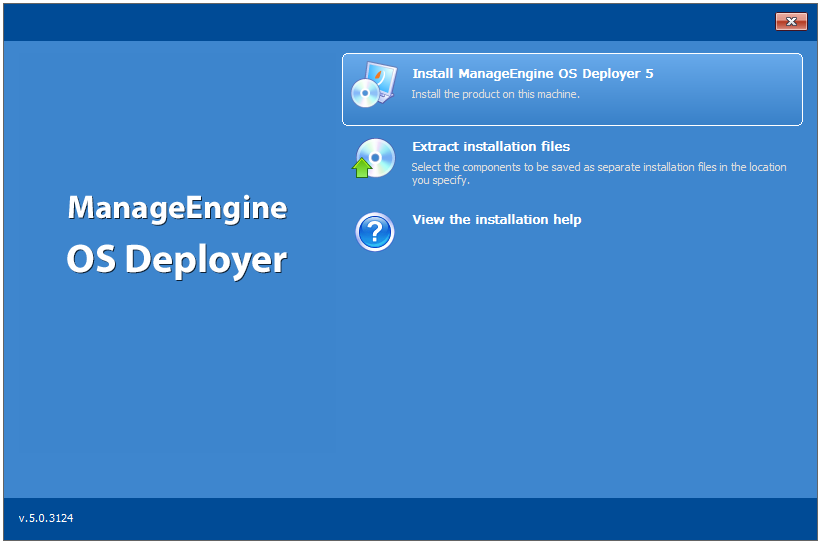Click the 'Select the components to be saved' description
Screen dimensions: 819x541
pos(599,173)
